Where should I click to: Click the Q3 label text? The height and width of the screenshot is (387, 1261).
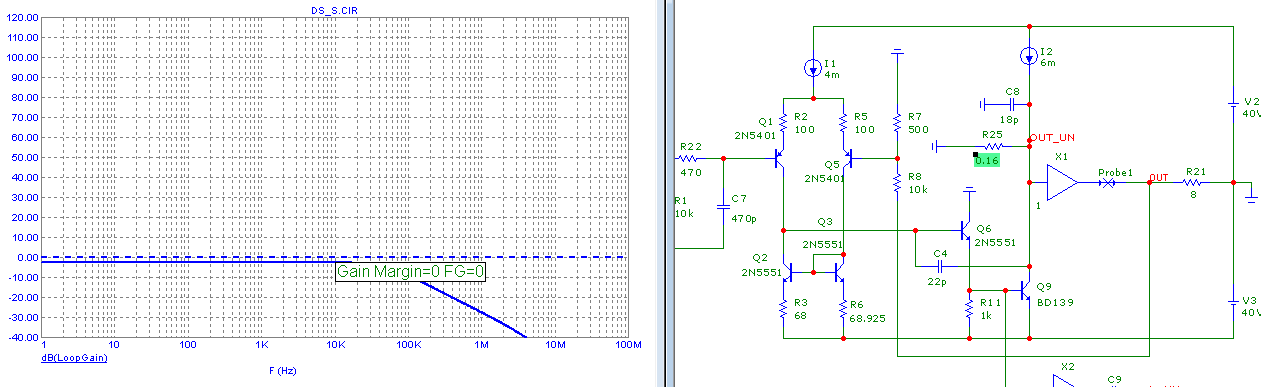824,221
